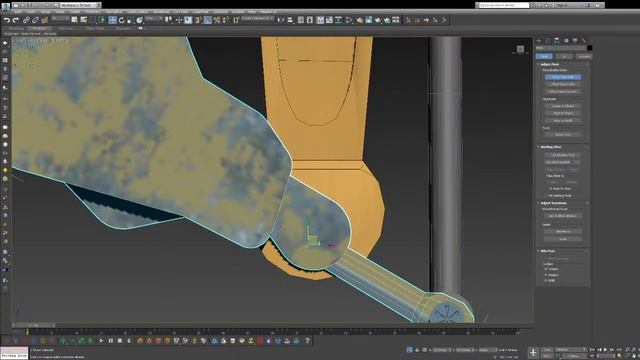Toggle second Skin Pose enabled checkbox
Screen dimensions: 640x360
point(546,275)
